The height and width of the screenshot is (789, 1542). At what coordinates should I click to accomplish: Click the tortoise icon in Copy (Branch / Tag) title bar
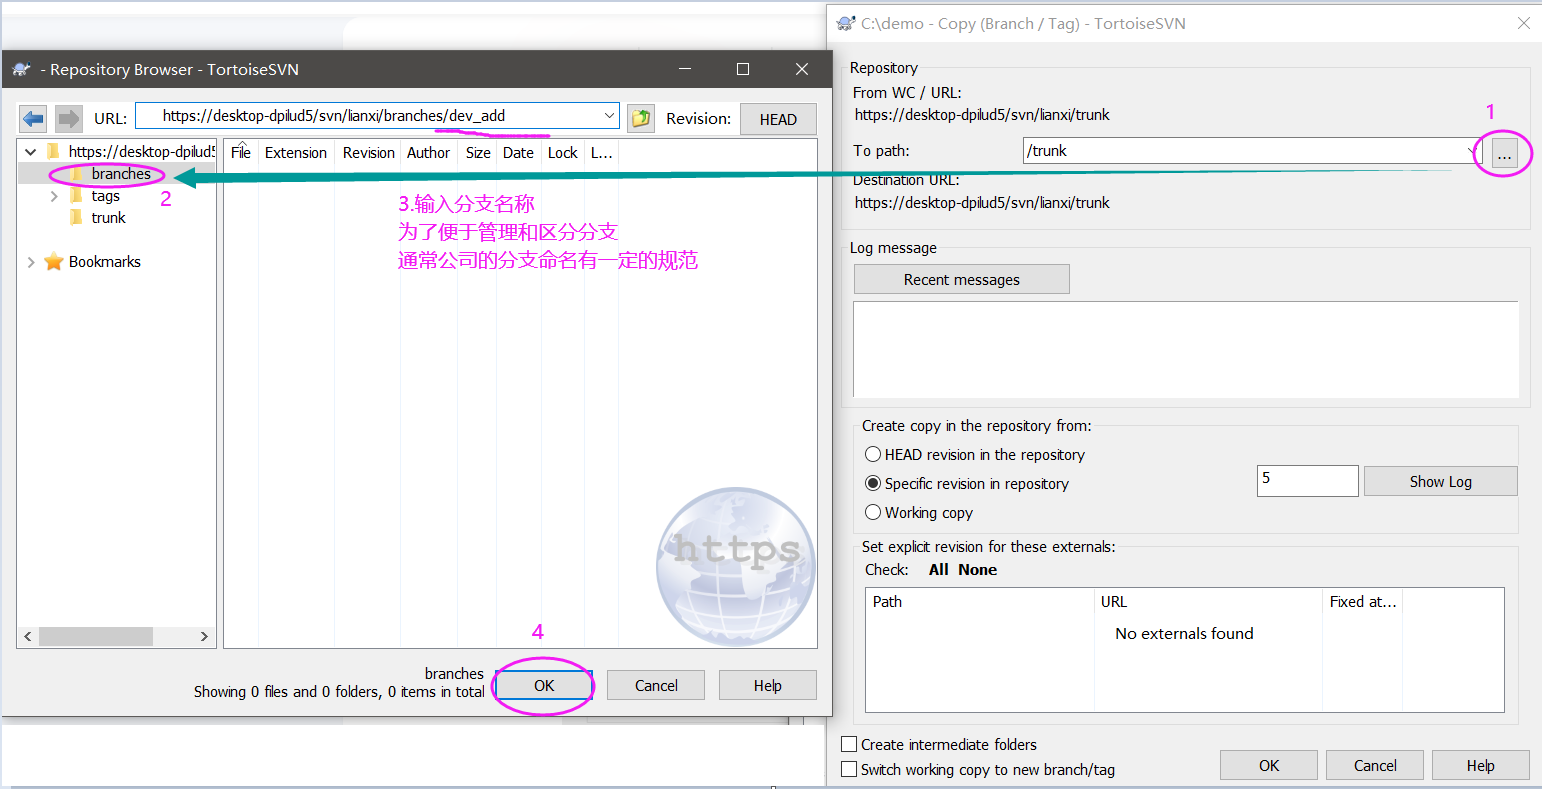click(846, 23)
